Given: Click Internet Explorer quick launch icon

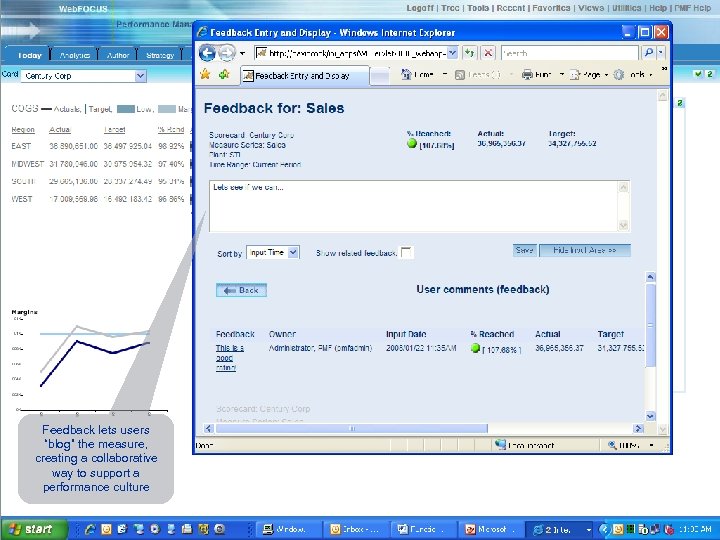Looking at the screenshot, I should click(90, 529).
